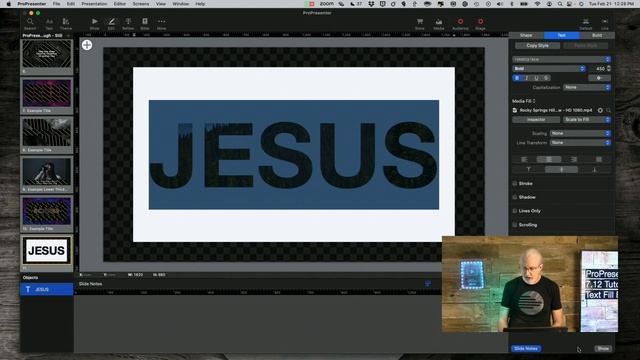Open the Bible toolbar icon
The image size is (640, 360).
[145, 23]
